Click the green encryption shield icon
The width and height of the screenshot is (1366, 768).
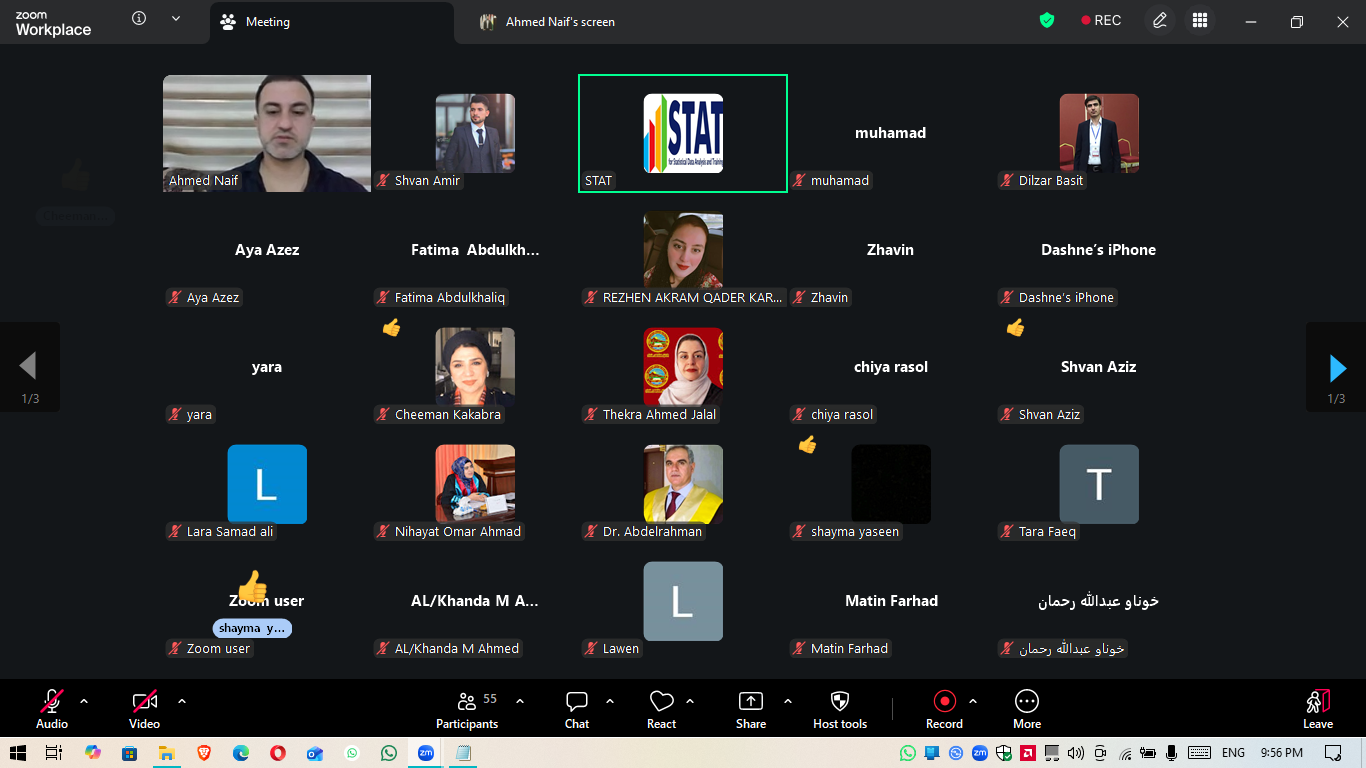1047,21
